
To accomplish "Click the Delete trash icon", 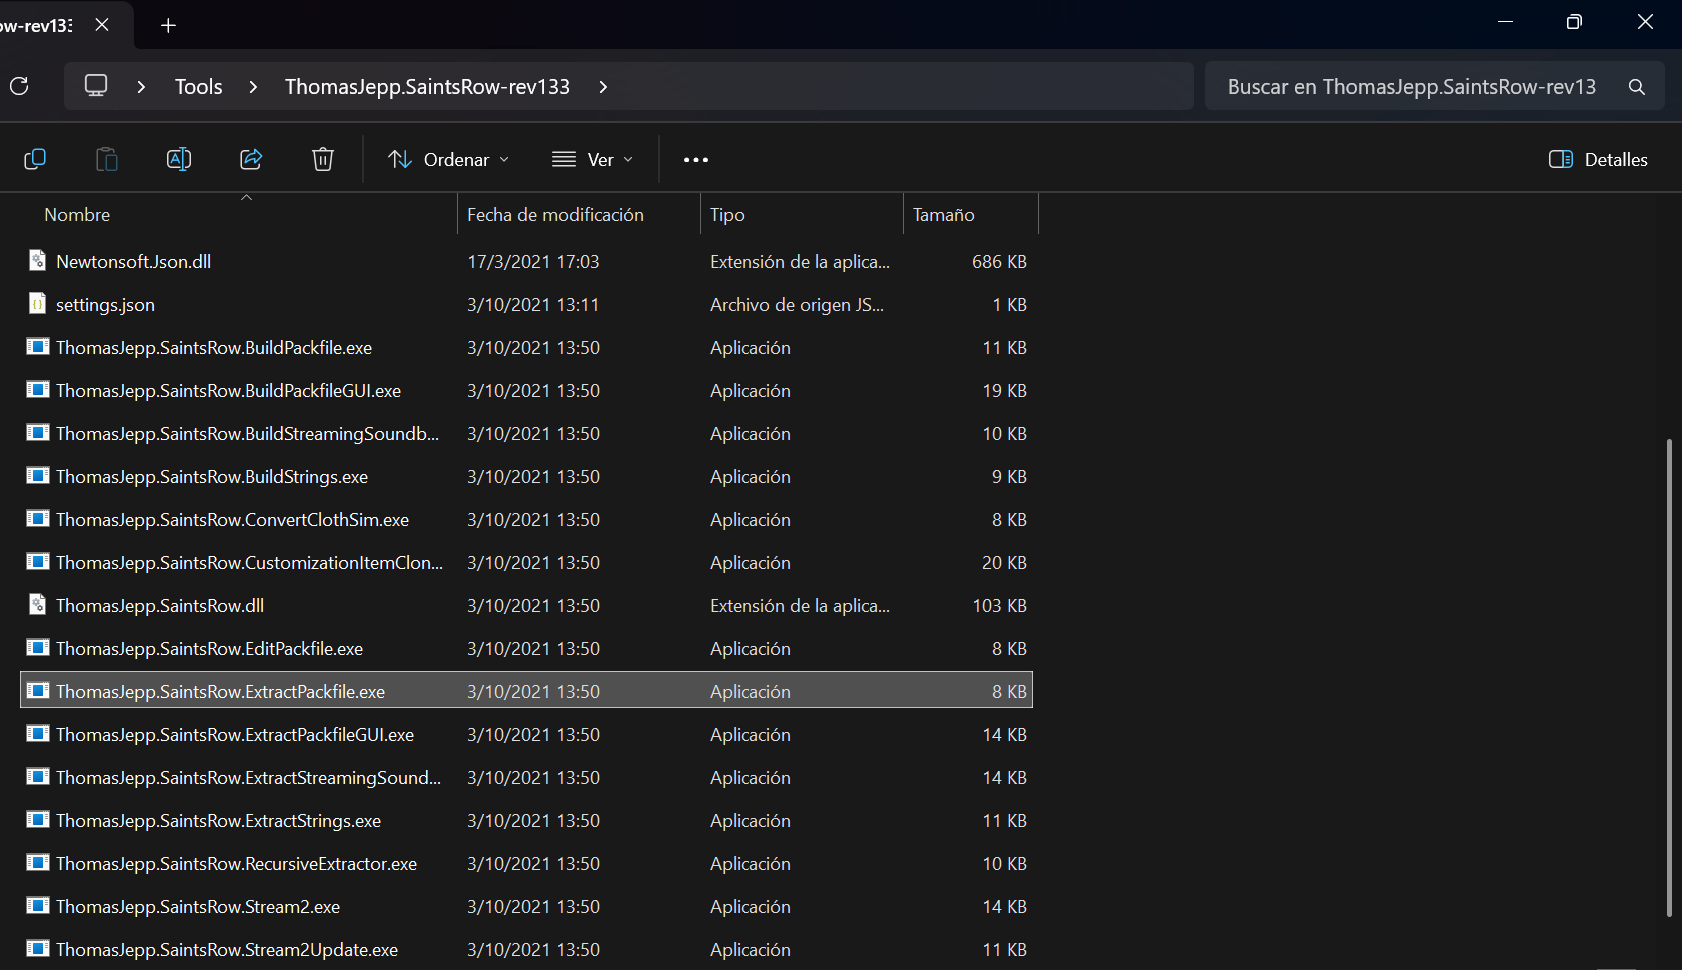I will [x=323, y=159].
